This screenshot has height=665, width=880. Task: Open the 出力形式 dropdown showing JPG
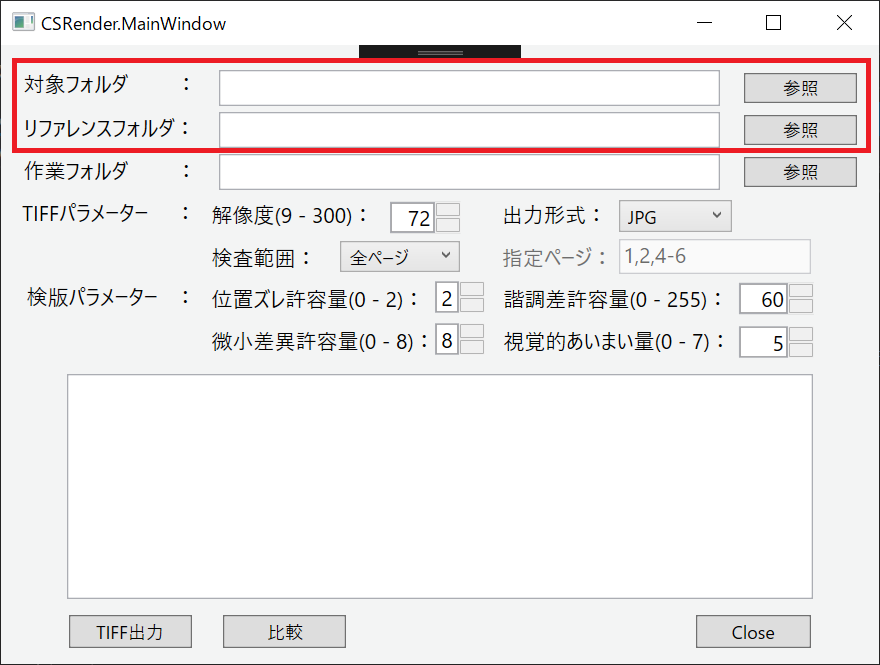point(674,215)
